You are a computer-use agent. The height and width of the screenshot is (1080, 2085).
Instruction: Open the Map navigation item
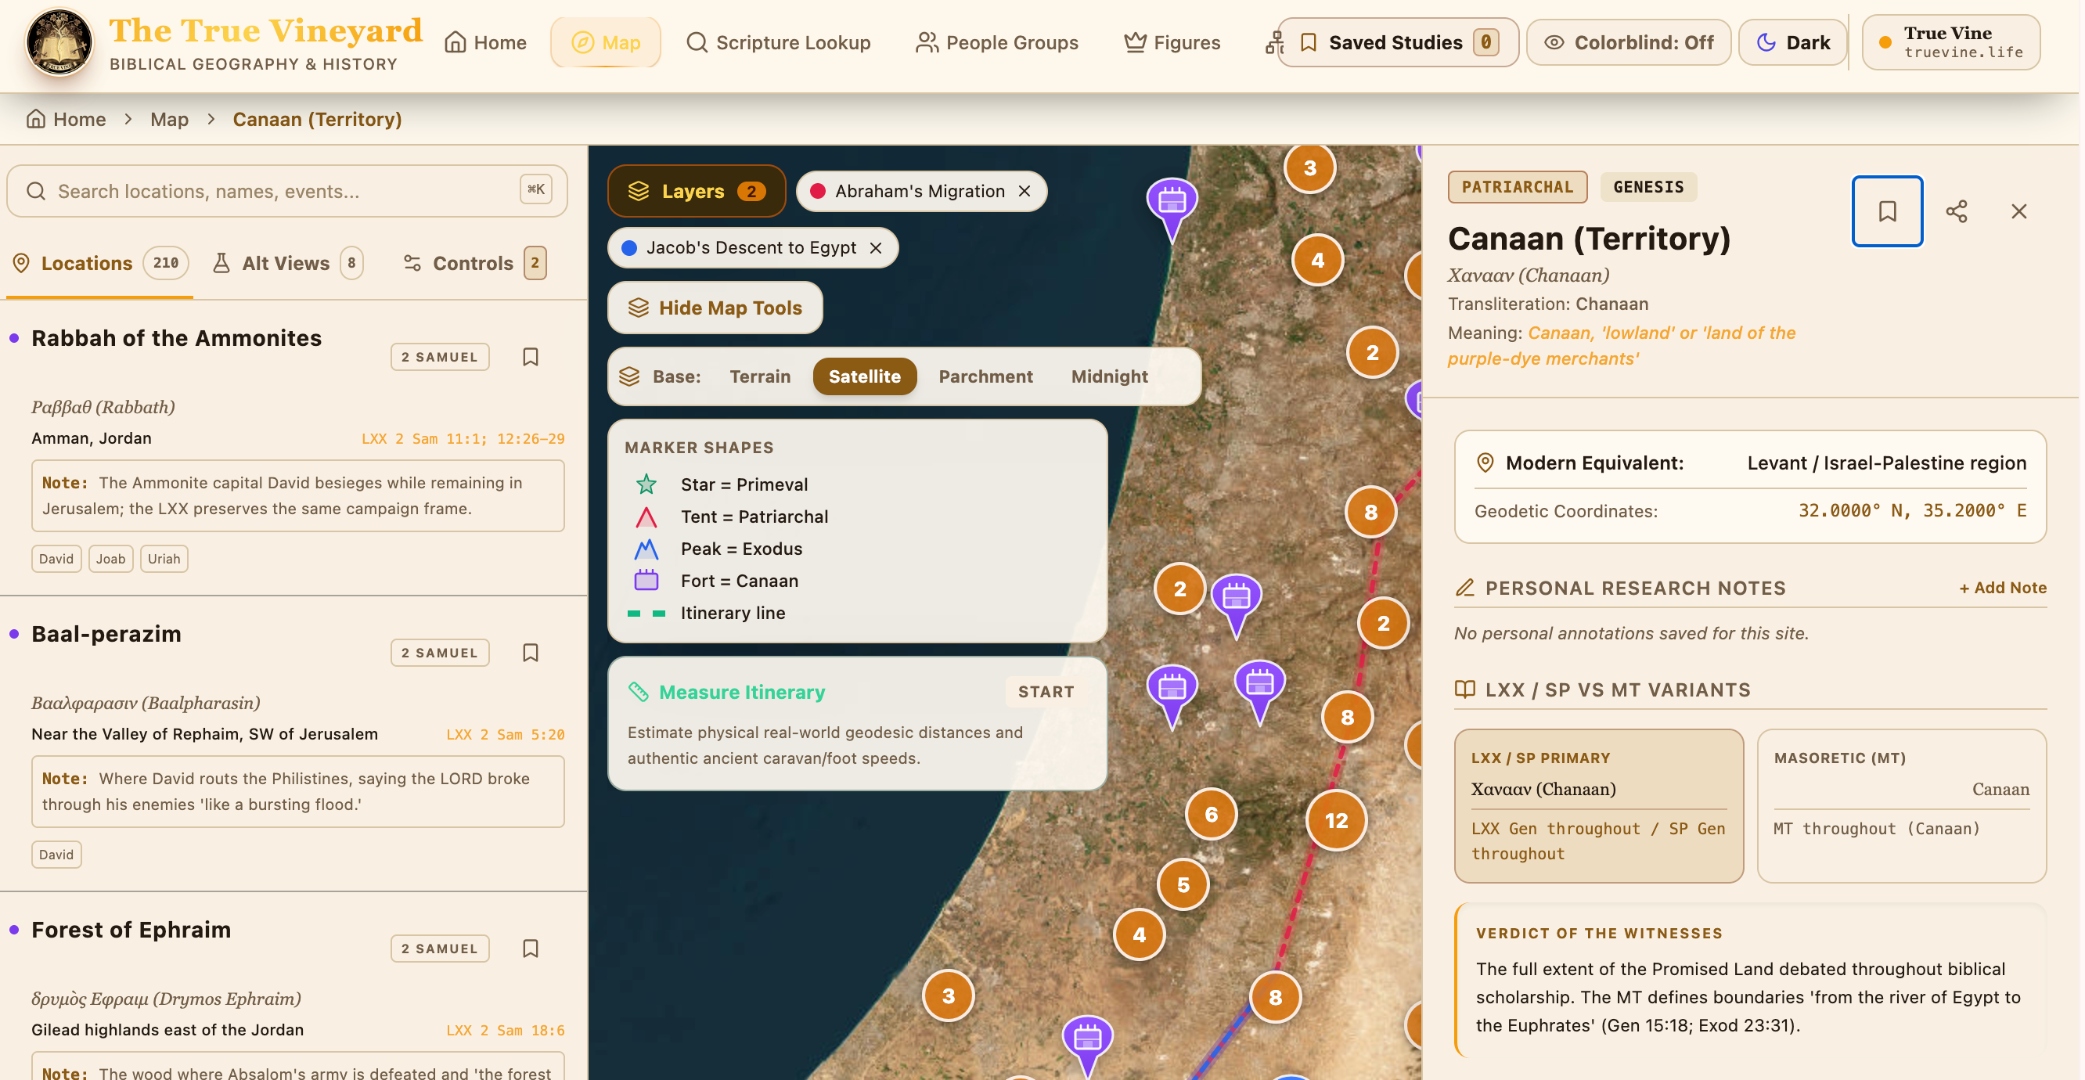[606, 43]
